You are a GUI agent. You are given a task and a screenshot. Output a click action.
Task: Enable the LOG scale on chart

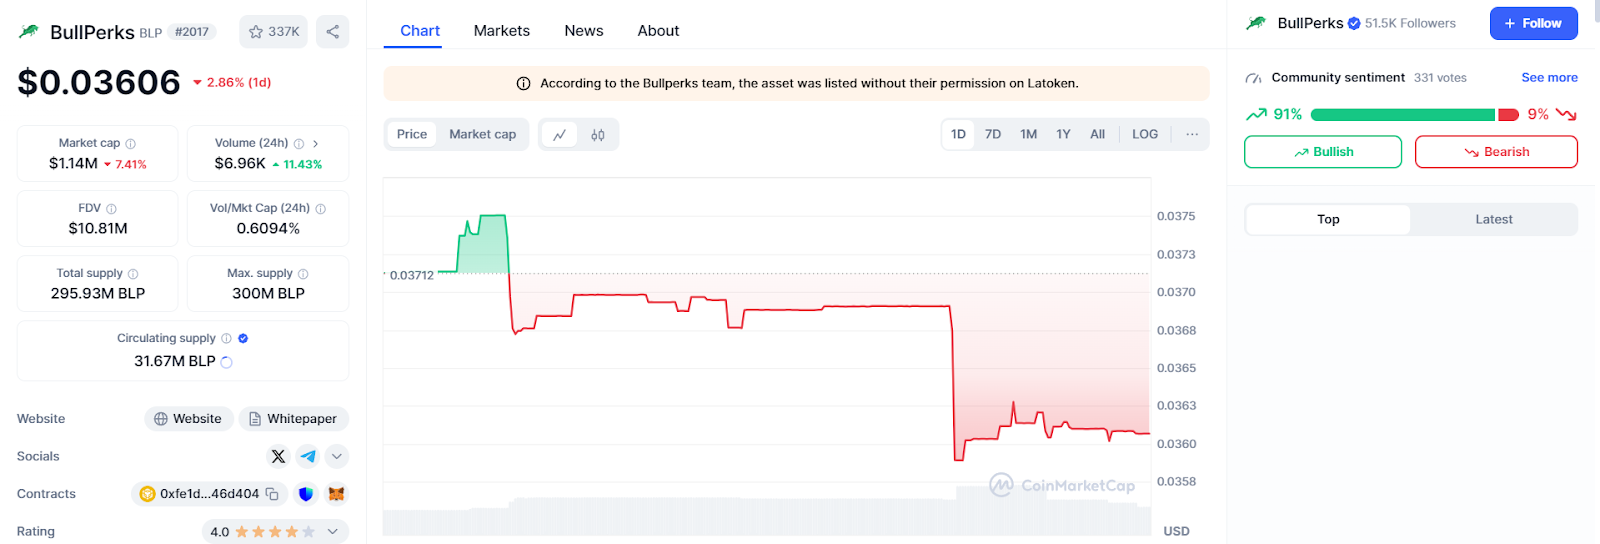pyautogui.click(x=1144, y=134)
